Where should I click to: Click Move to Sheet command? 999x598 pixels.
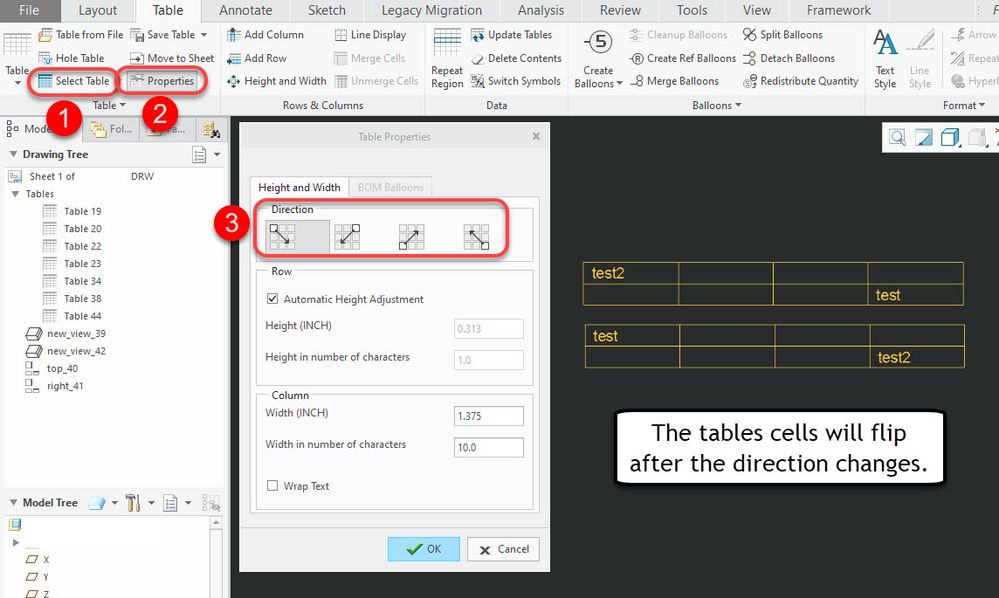tap(172, 58)
